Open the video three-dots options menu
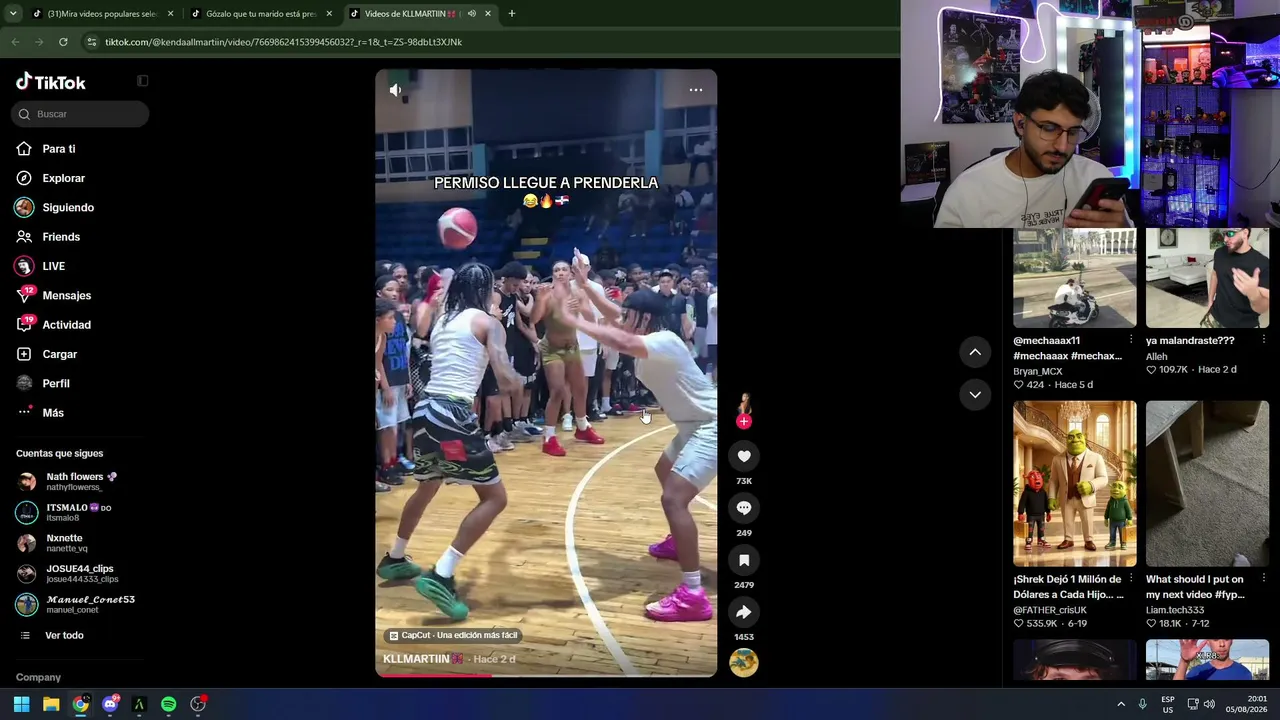 696,90
